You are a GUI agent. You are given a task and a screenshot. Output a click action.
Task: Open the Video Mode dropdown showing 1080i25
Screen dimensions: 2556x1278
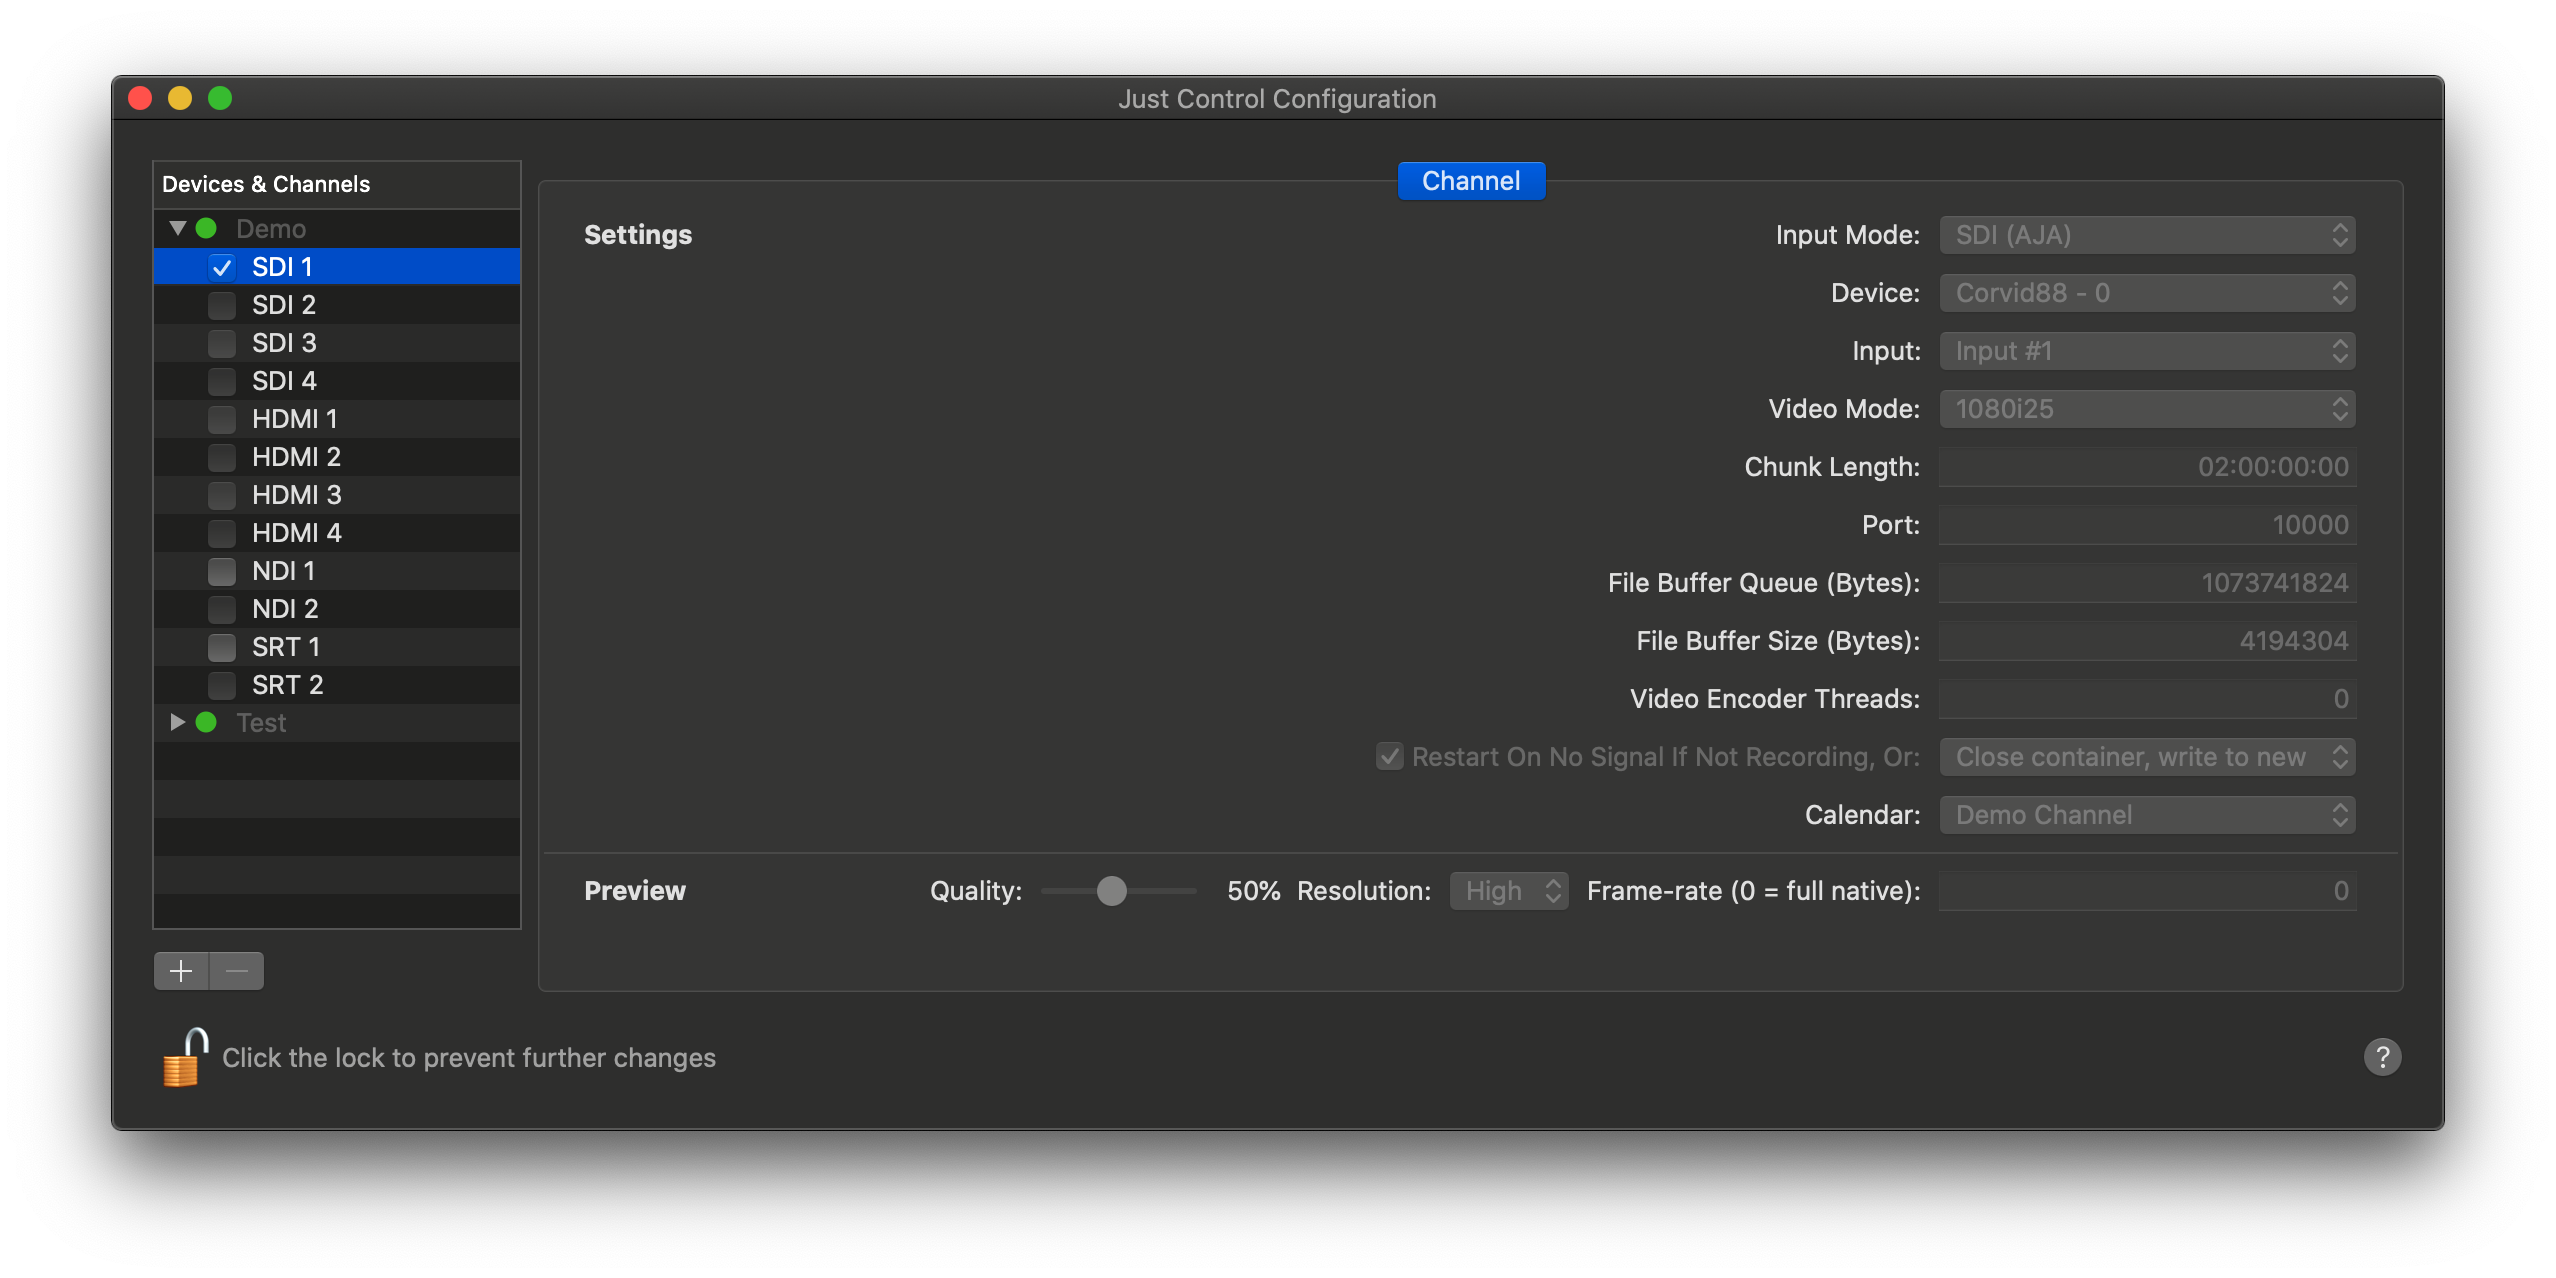pos(2147,409)
